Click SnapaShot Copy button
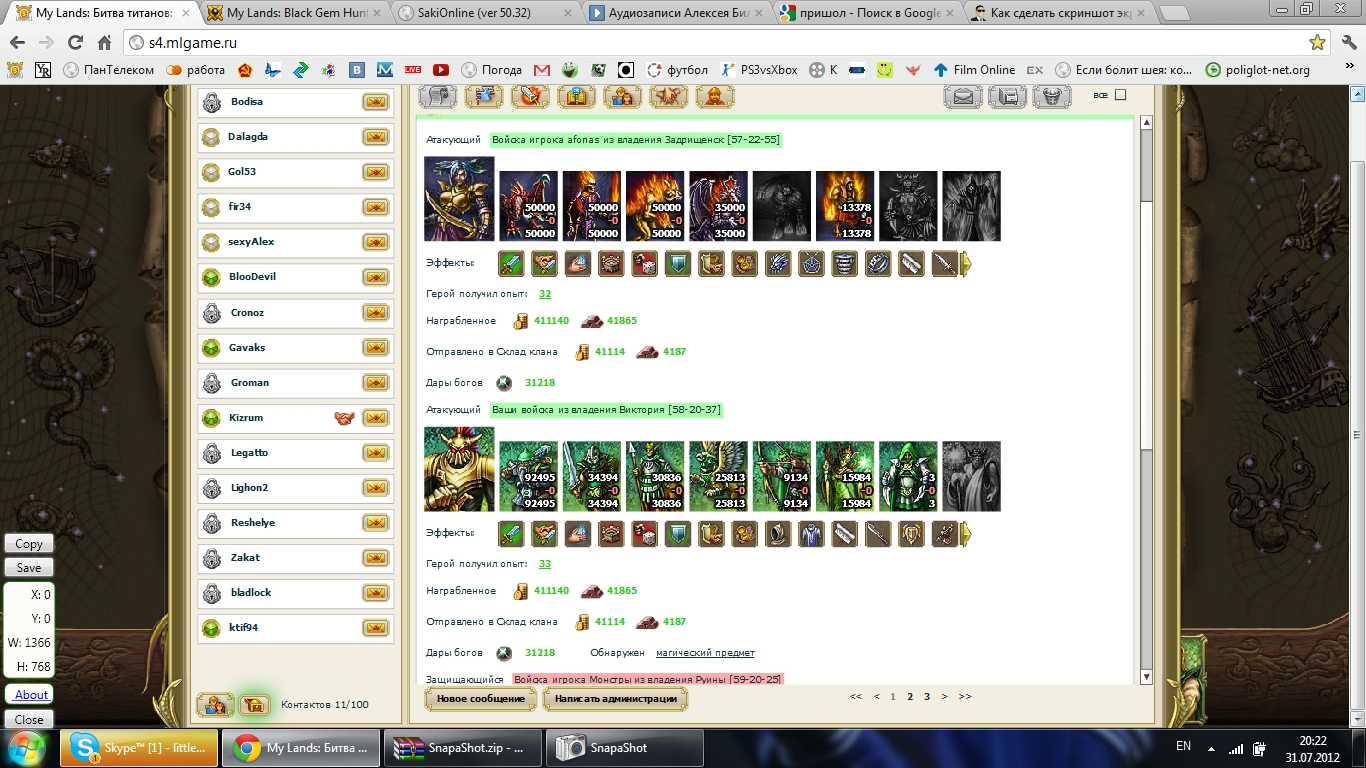The width and height of the screenshot is (1366, 768). 29,544
